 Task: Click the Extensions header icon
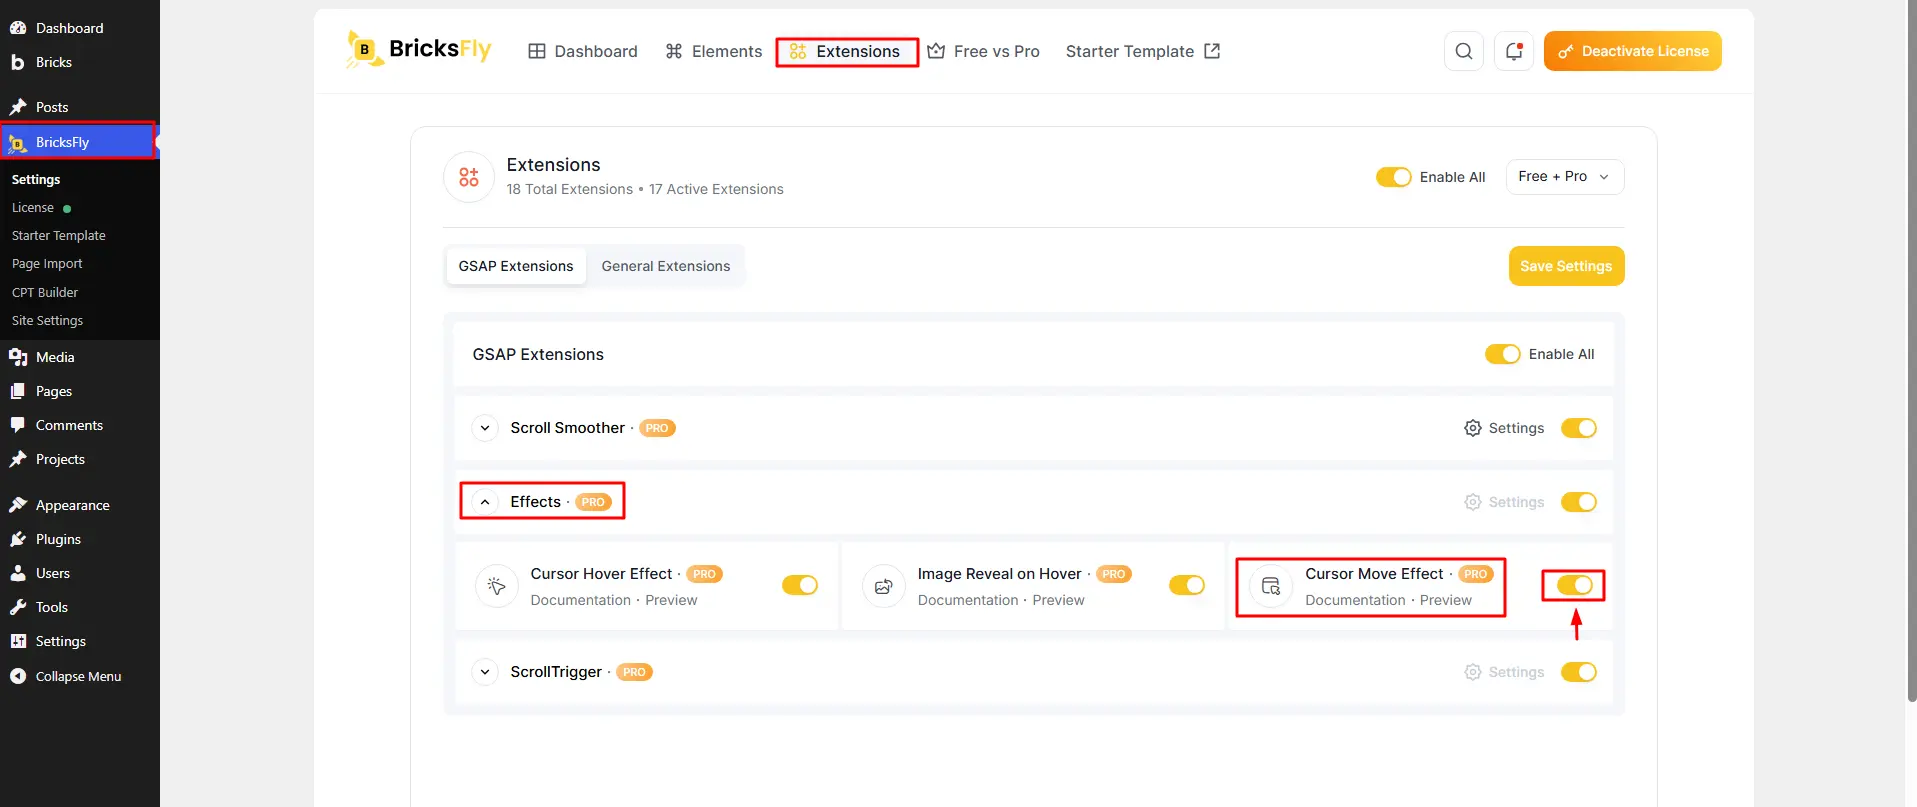click(x=469, y=177)
